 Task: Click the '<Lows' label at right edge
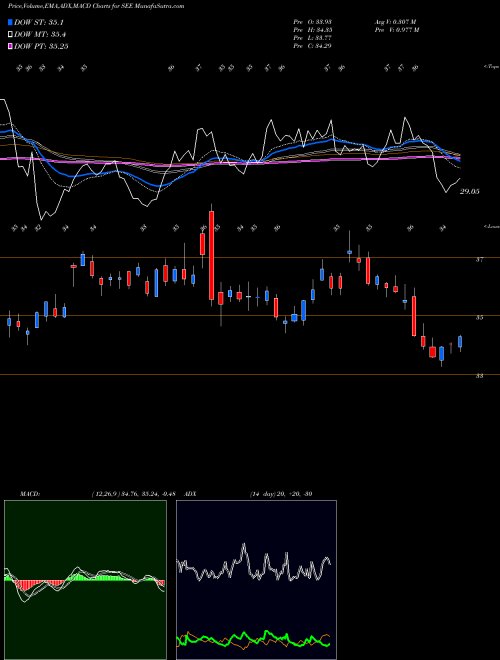coord(491,227)
